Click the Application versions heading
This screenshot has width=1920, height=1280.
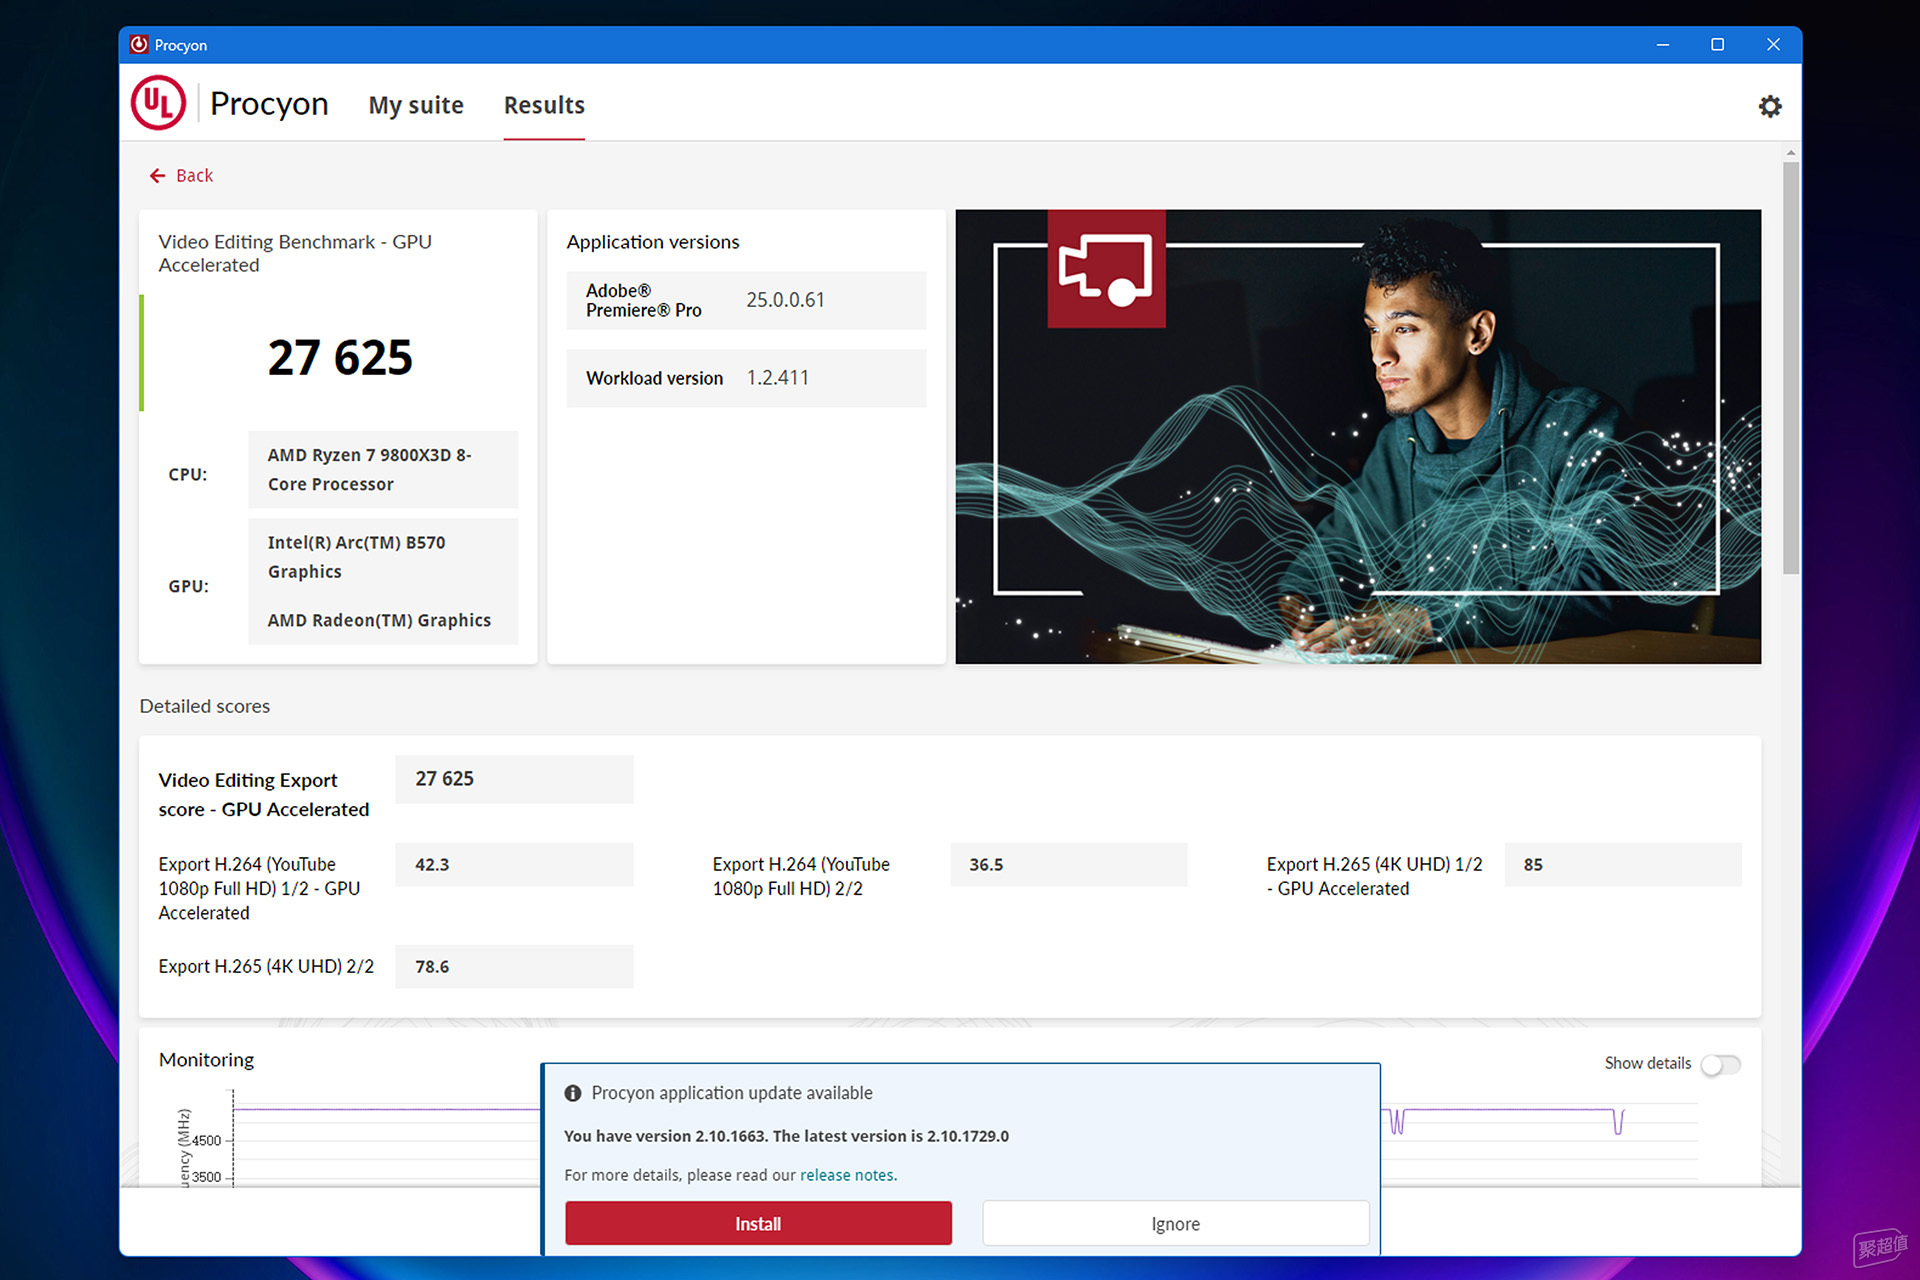pyautogui.click(x=653, y=242)
